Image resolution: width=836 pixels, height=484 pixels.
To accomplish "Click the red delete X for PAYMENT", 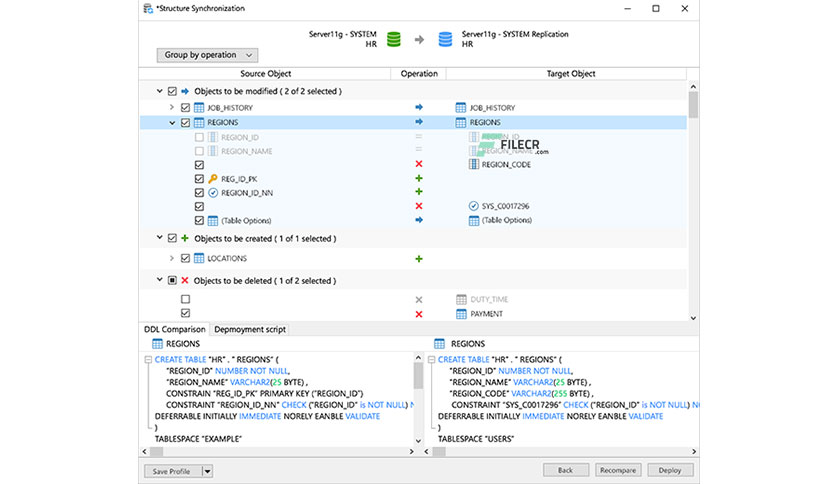I will pyautogui.click(x=419, y=314).
